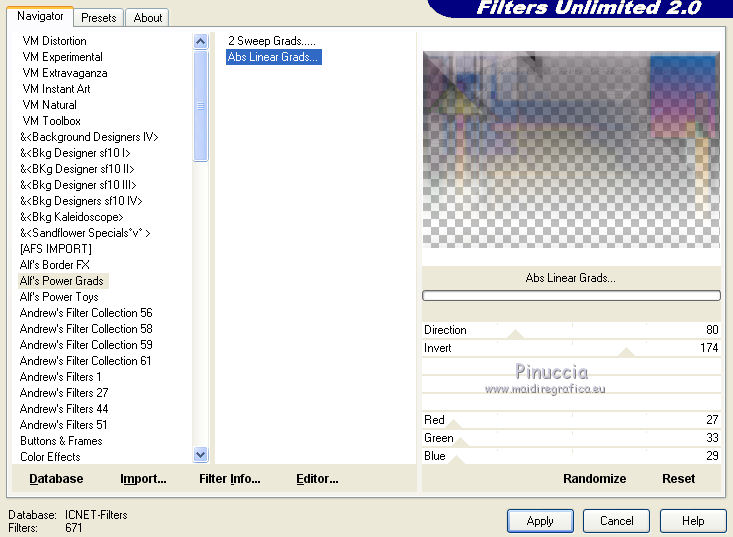Click the Import... button
This screenshot has height=537, width=733.
(143, 479)
